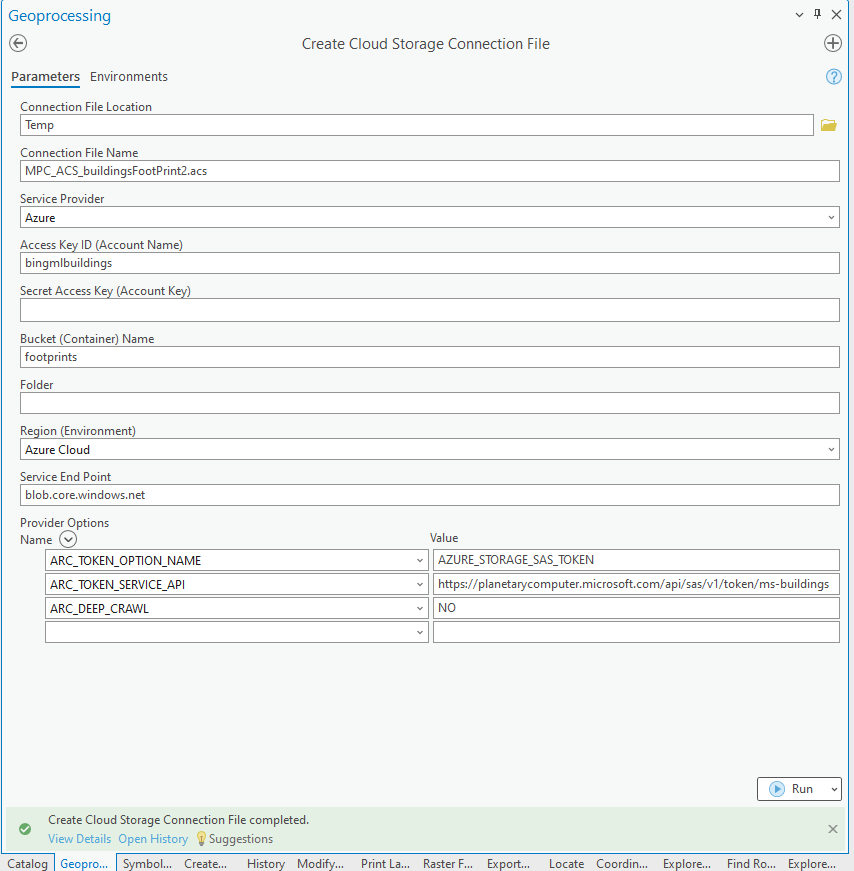The image size is (854, 871).
Task: Open the Help question mark icon
Action: click(833, 76)
